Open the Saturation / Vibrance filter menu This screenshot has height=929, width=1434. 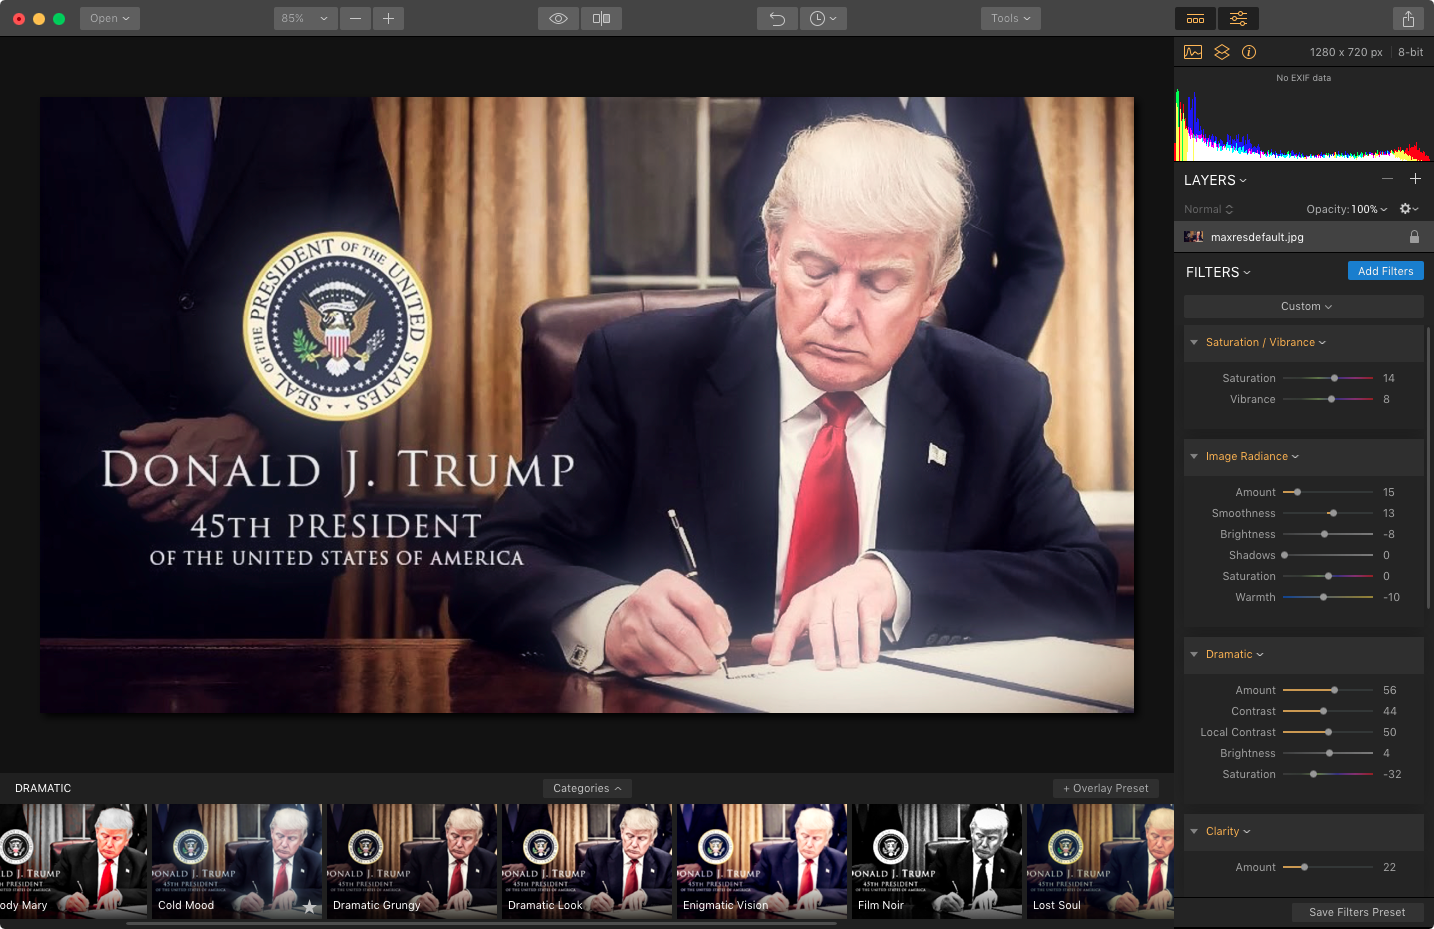click(1266, 342)
